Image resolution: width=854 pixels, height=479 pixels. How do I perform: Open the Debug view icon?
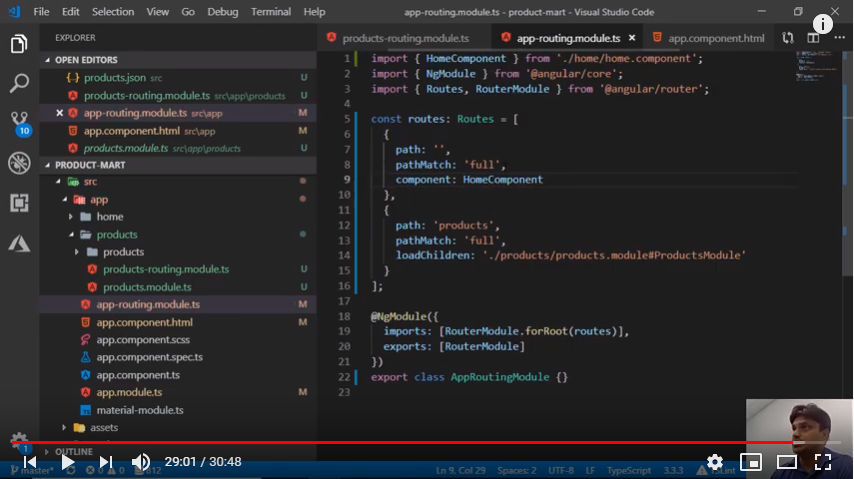[19, 163]
